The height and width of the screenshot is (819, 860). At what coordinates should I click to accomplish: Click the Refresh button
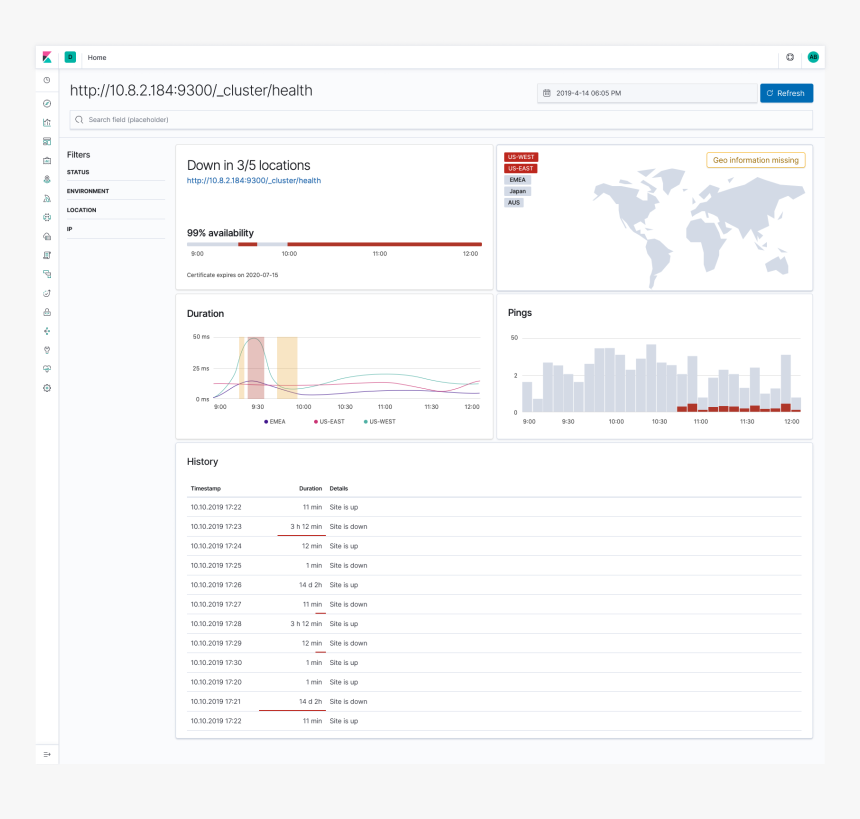click(x=786, y=93)
